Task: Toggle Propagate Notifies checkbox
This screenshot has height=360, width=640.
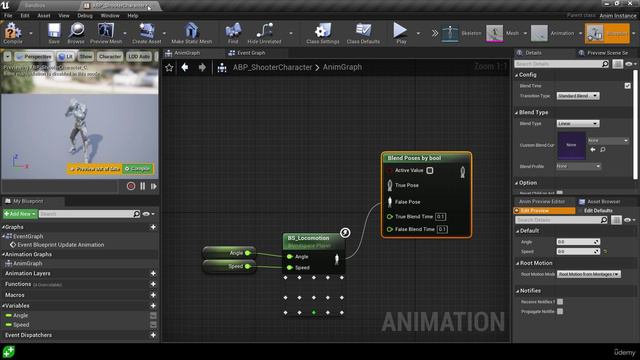Action: (x=560, y=311)
